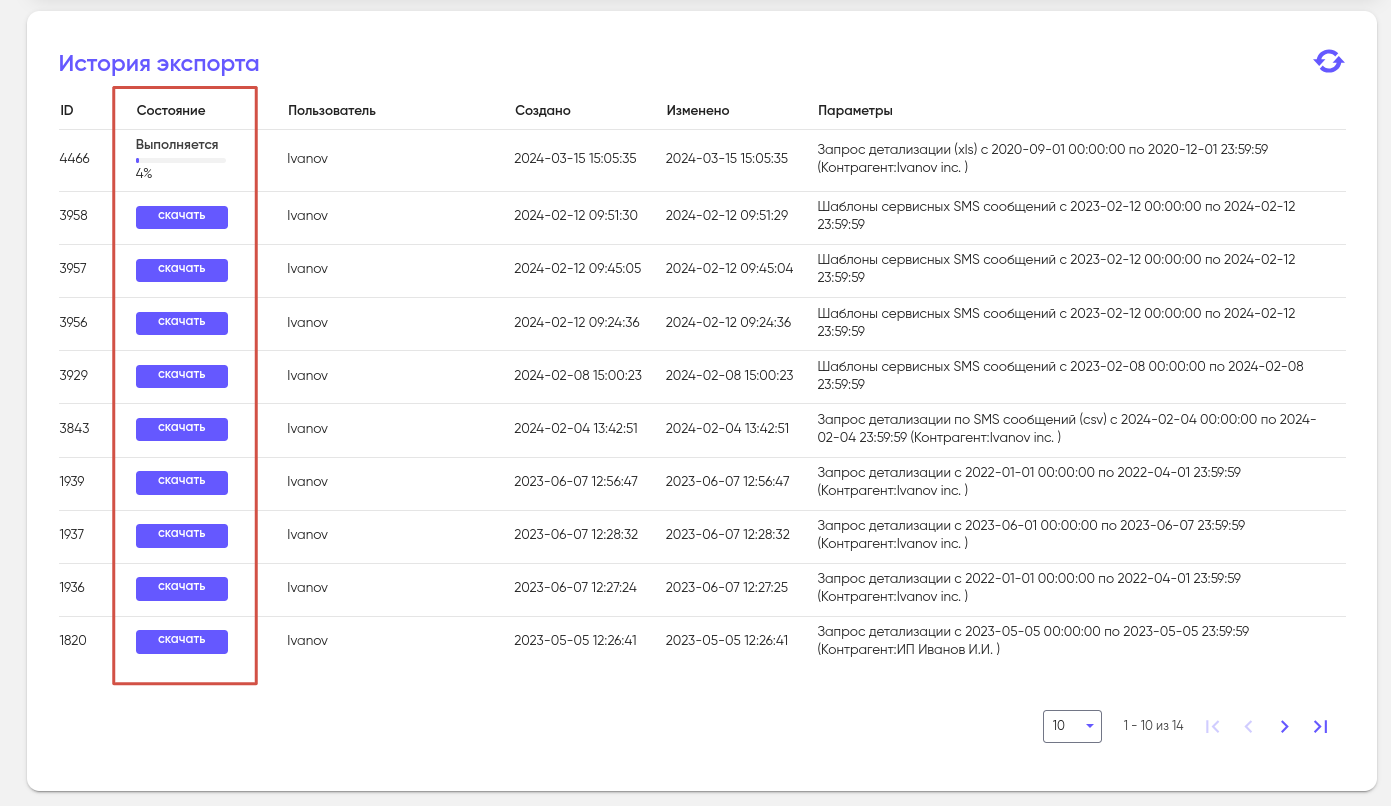Click the Создано column header
Image resolution: width=1391 pixels, height=806 pixels.
[x=543, y=110]
